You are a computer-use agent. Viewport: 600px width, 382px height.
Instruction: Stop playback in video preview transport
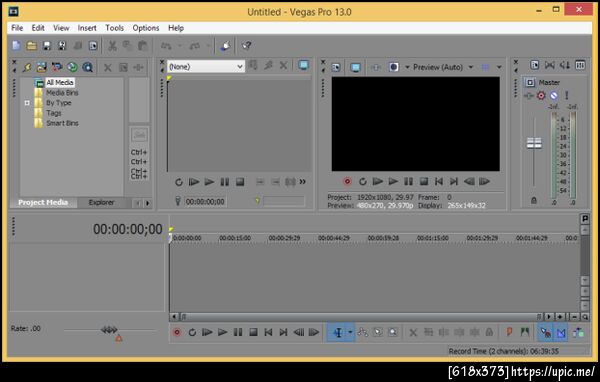coord(424,181)
